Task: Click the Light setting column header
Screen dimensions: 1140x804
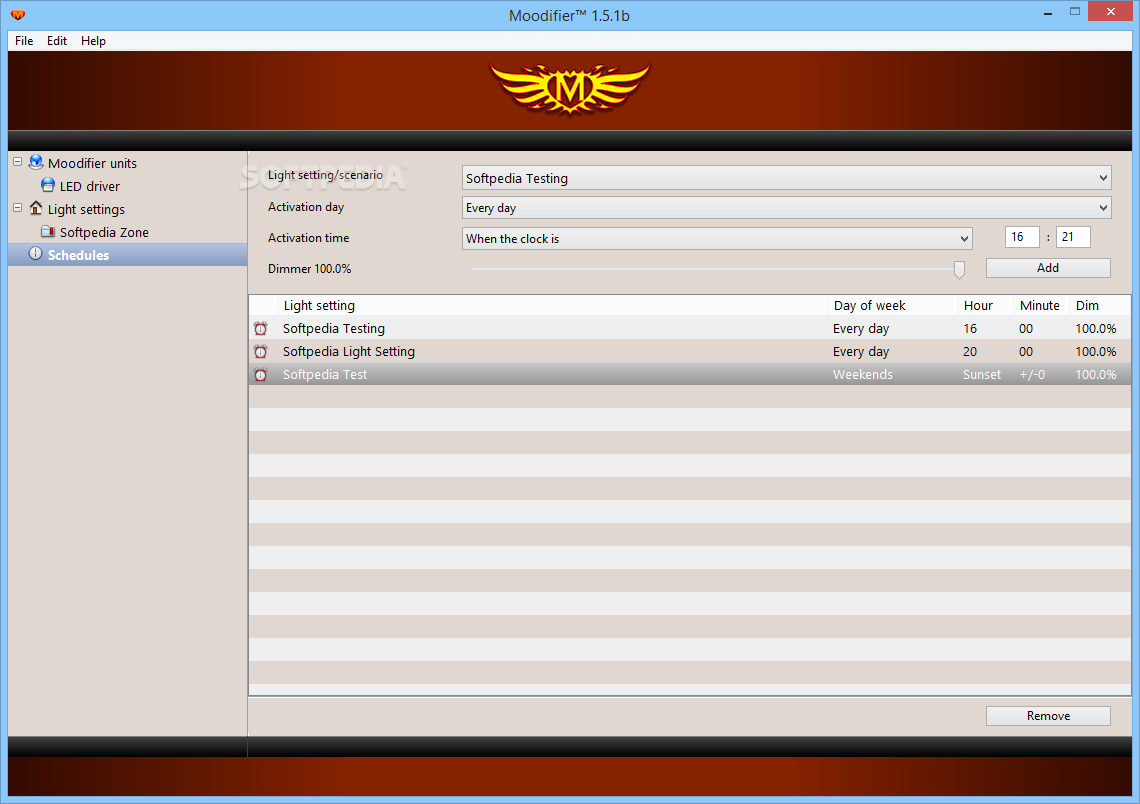Action: tap(553, 305)
